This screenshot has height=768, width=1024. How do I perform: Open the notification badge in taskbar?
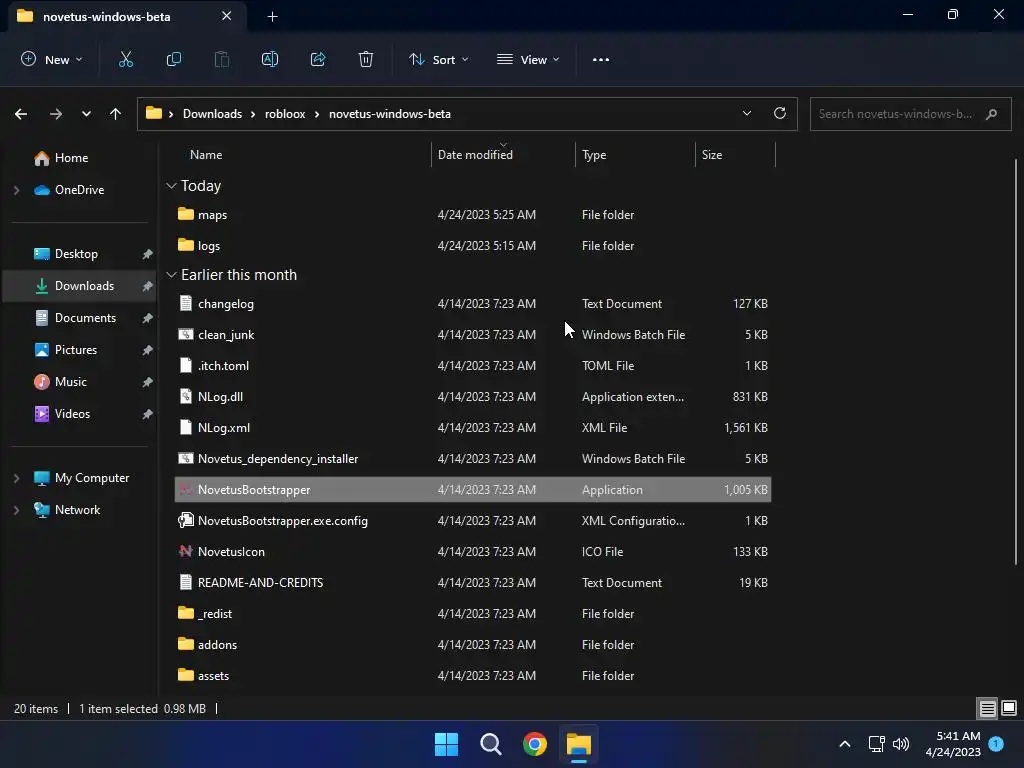pyautogui.click(x=996, y=744)
